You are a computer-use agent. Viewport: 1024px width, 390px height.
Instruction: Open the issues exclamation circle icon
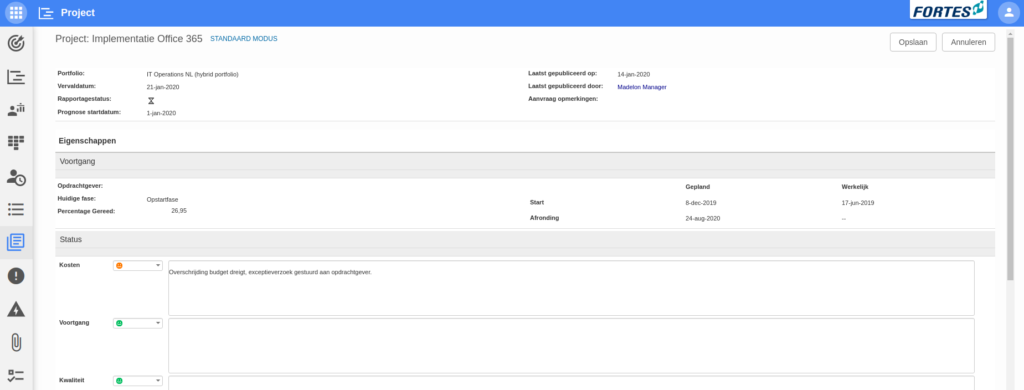(16, 276)
